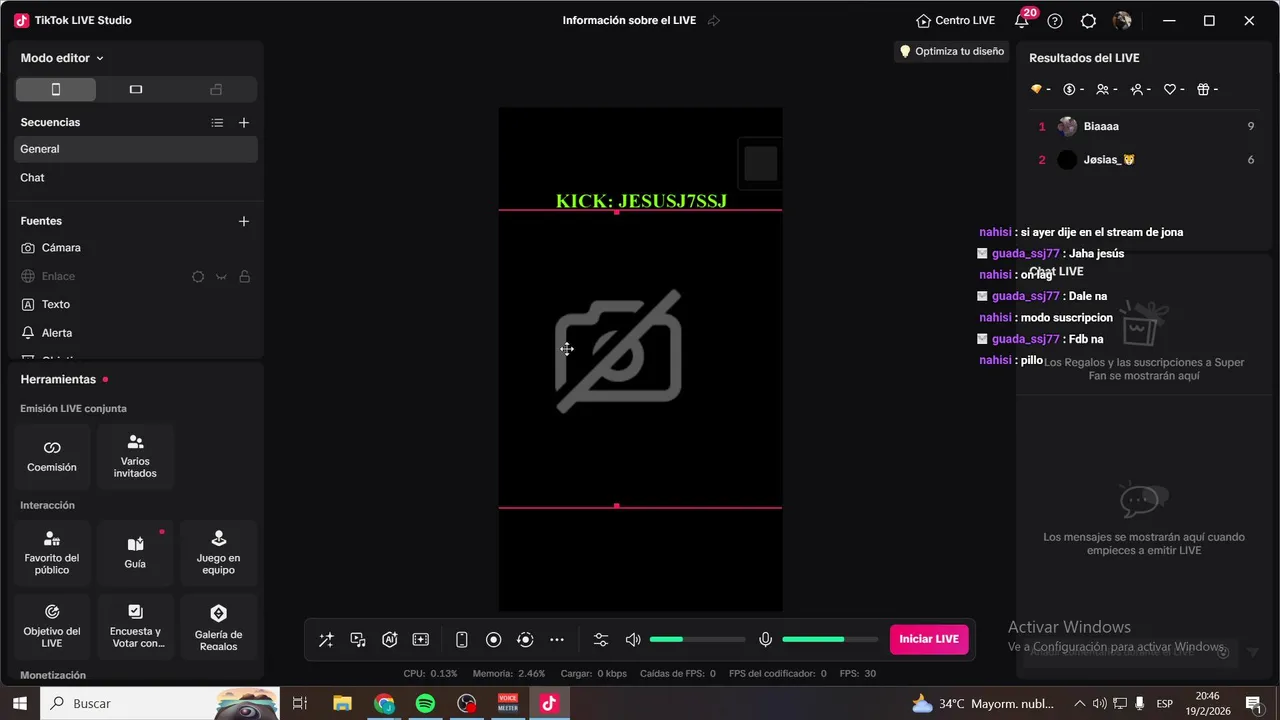The width and height of the screenshot is (1280, 720).
Task: Open the help question mark icon
Action: 1055,21
